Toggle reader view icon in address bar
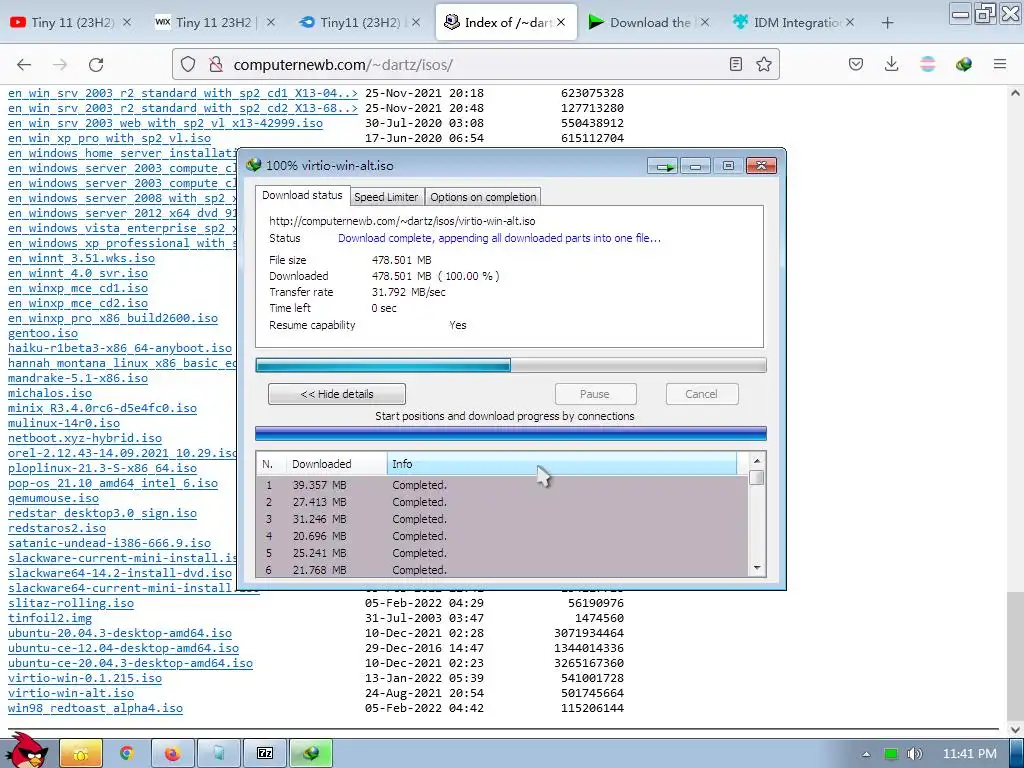The height and width of the screenshot is (768, 1024). point(735,64)
